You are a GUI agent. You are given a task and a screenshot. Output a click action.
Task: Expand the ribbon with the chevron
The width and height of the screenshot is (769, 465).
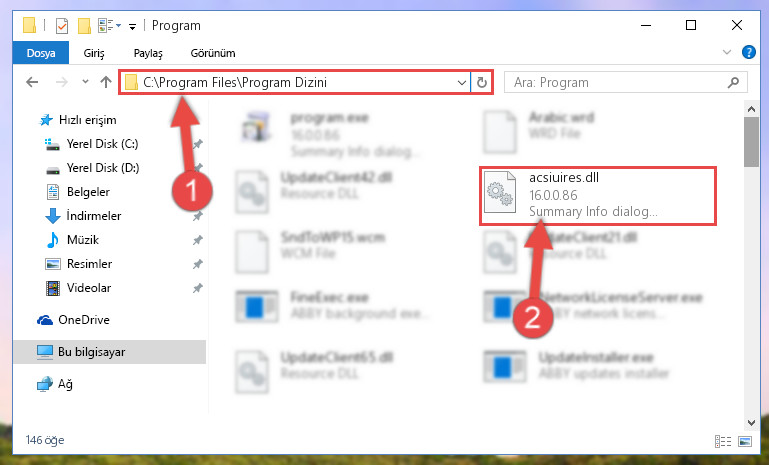(727, 52)
